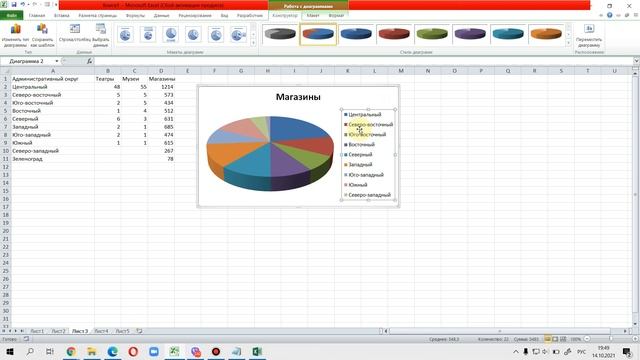Select the orange chart style
640x360 pixels.
click(546, 34)
